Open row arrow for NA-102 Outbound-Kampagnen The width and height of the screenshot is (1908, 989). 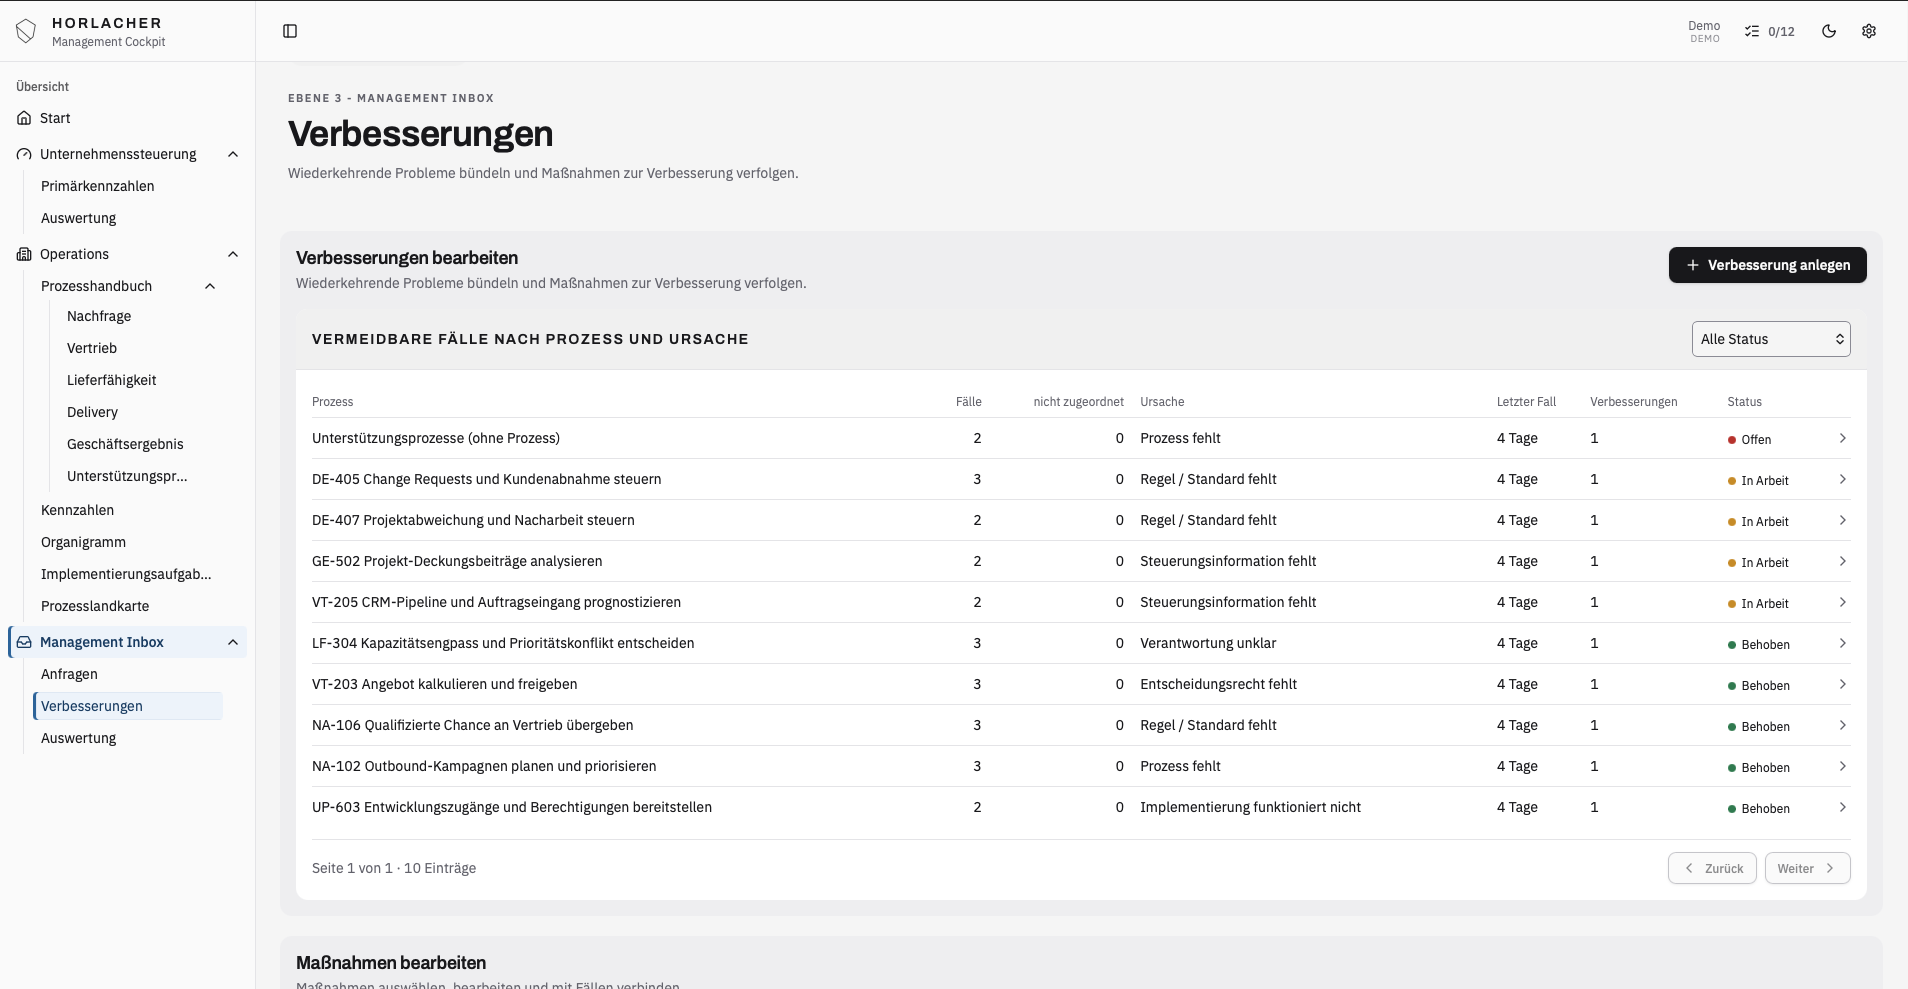[1842, 766]
